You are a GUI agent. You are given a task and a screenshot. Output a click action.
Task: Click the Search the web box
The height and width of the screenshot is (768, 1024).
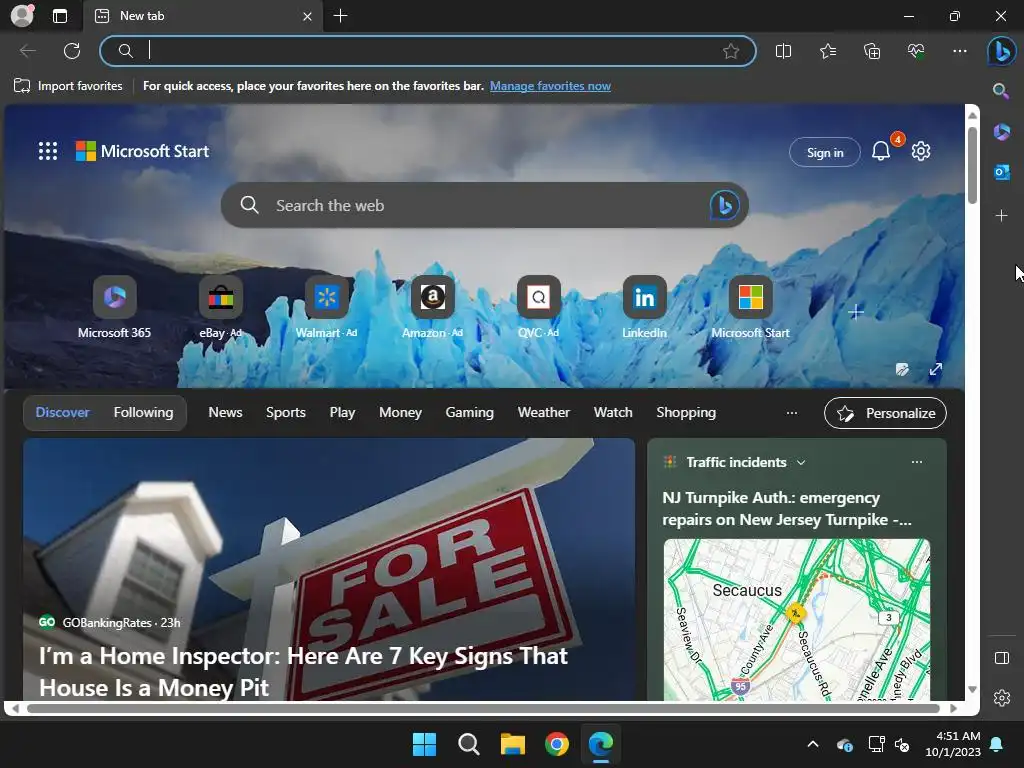pyautogui.click(x=485, y=205)
